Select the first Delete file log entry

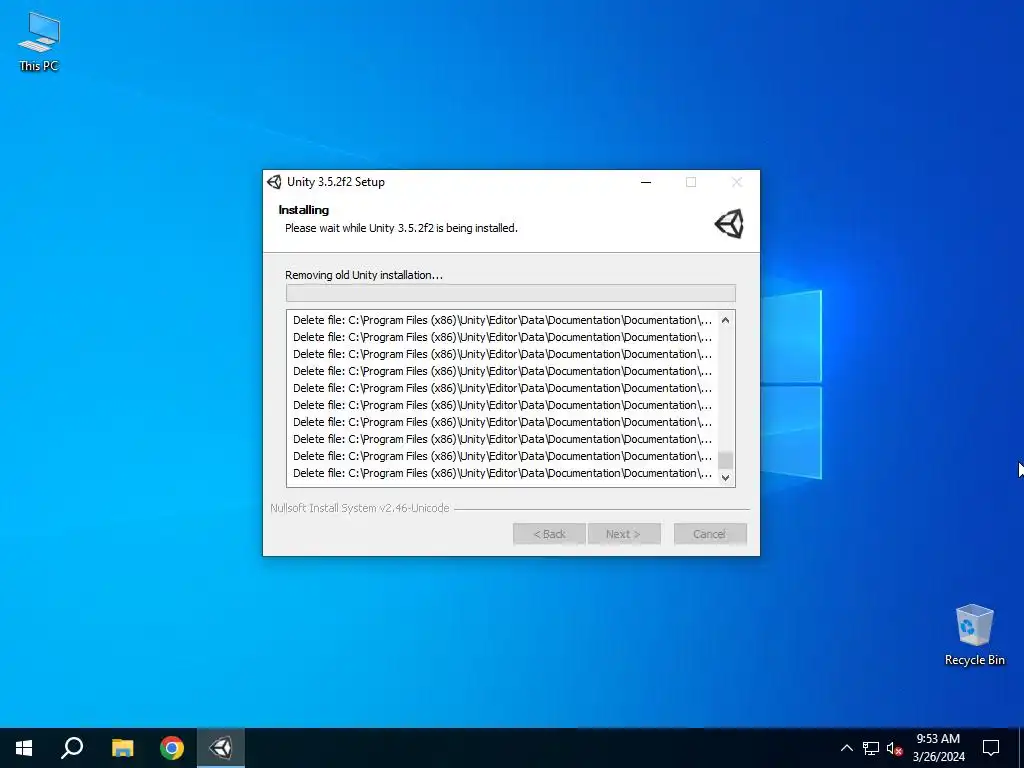tap(502, 320)
